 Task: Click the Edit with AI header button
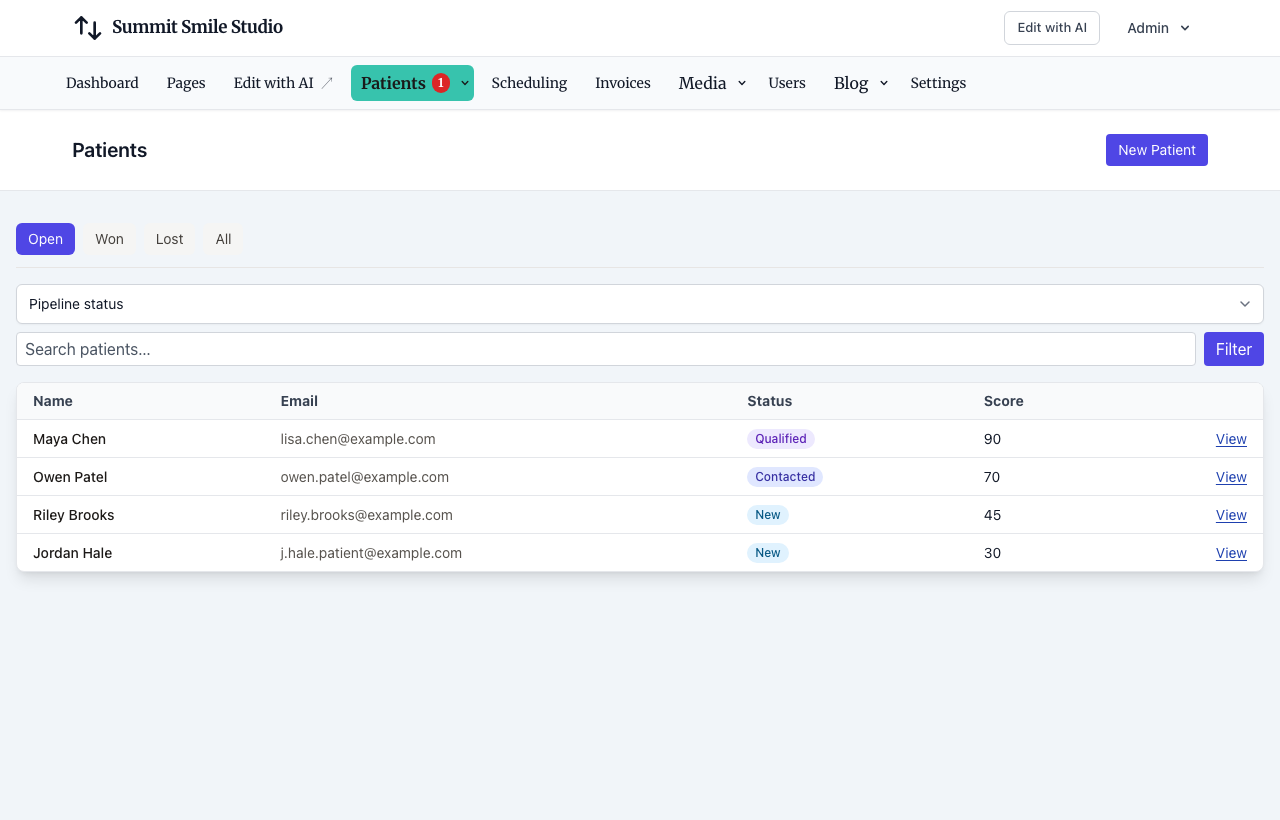point(1052,28)
